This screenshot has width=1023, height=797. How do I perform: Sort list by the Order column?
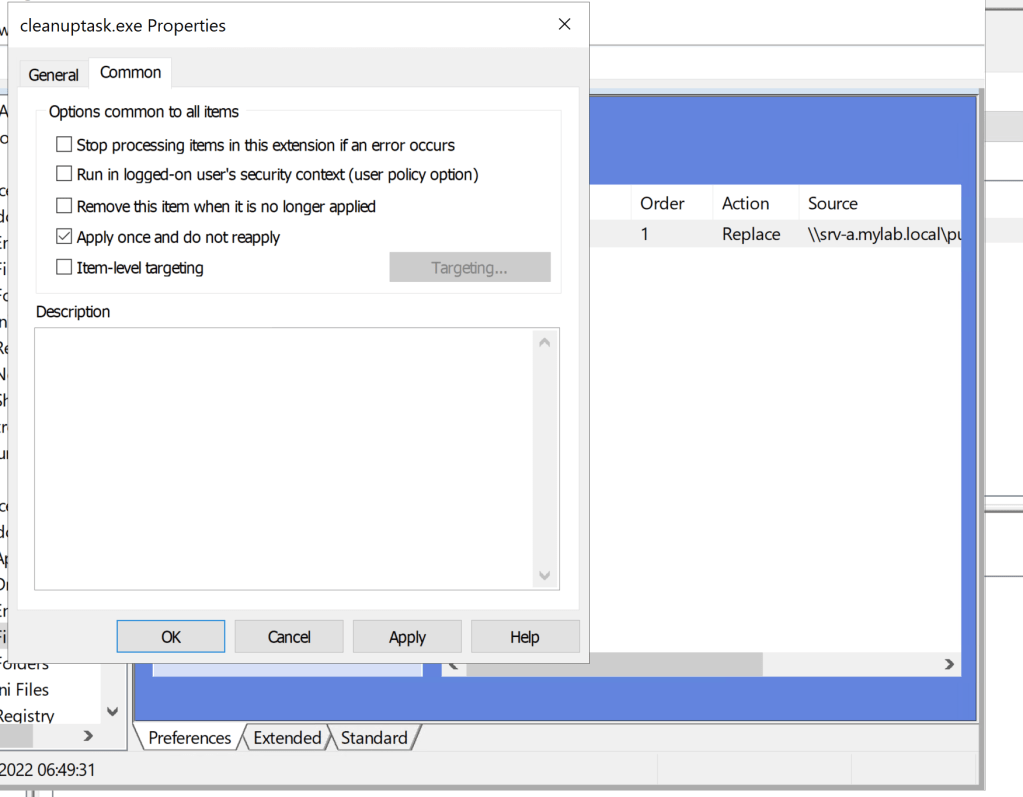[x=662, y=203]
